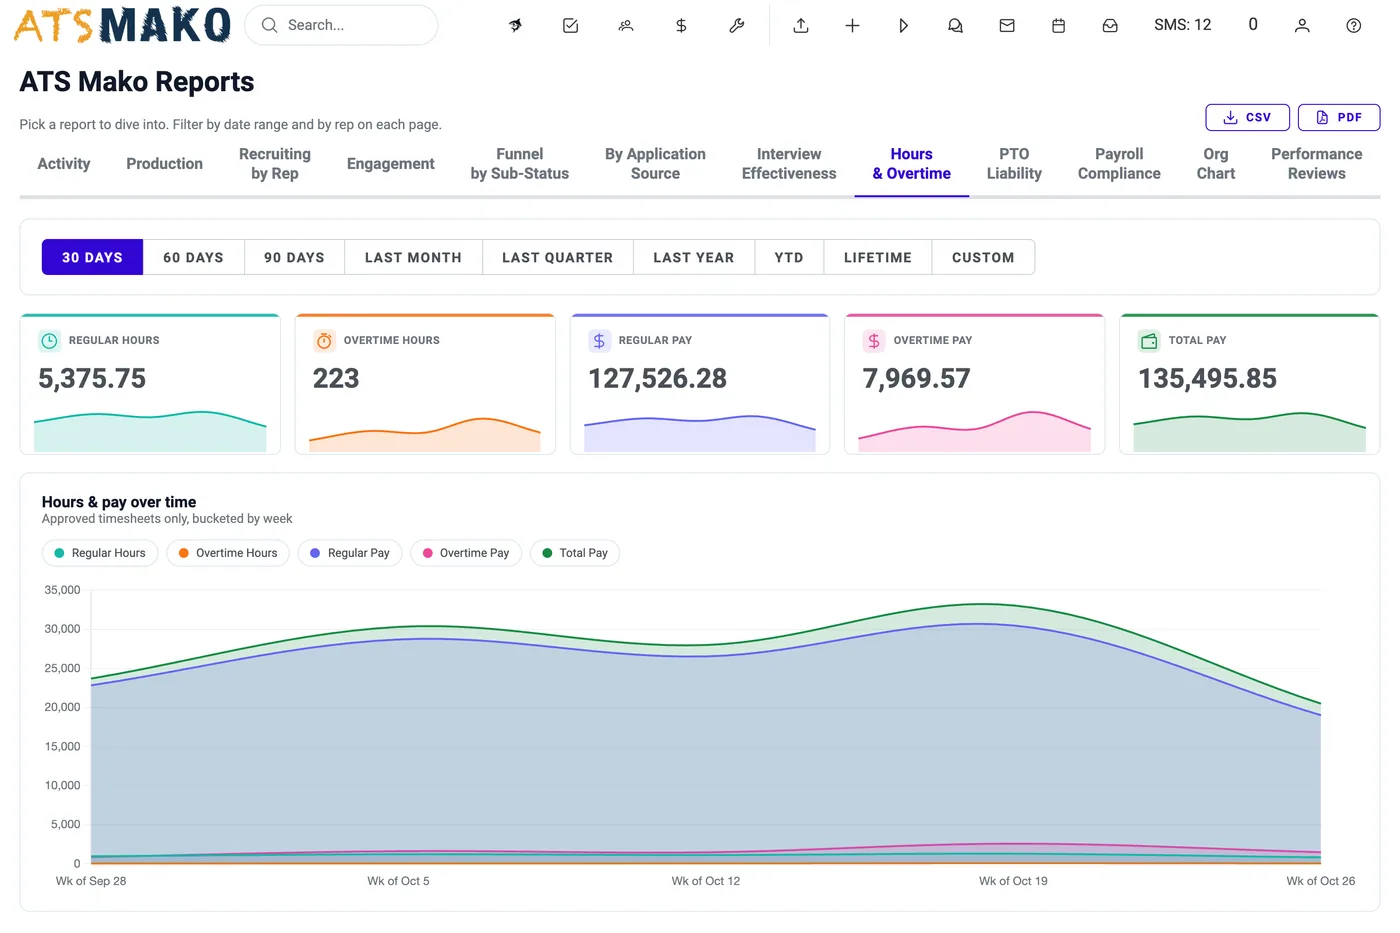The image size is (1400, 933).
Task: Select the YTD date range
Action: coord(789,257)
